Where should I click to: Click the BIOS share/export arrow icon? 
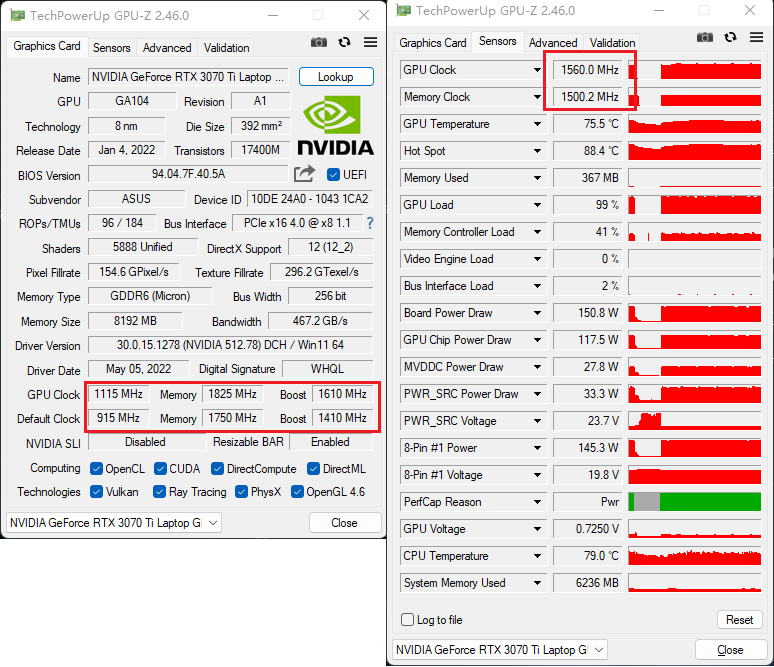[x=304, y=174]
